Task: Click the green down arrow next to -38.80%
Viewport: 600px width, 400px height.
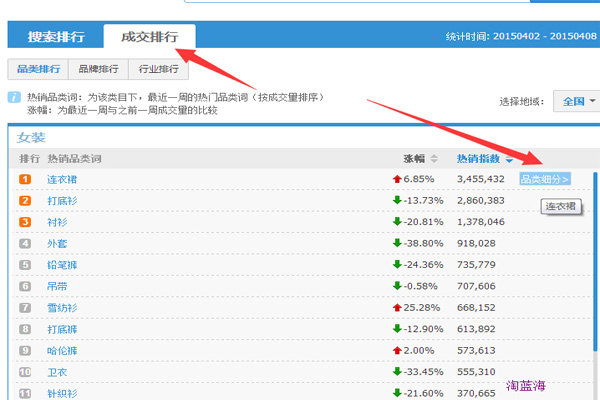Action: 397,243
